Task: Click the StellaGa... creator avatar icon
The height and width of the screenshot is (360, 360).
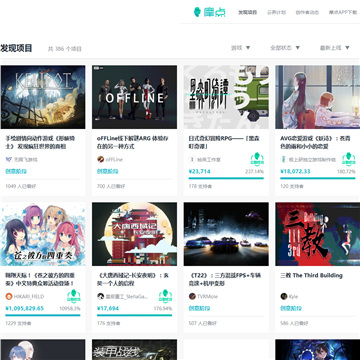Action: click(x=100, y=296)
